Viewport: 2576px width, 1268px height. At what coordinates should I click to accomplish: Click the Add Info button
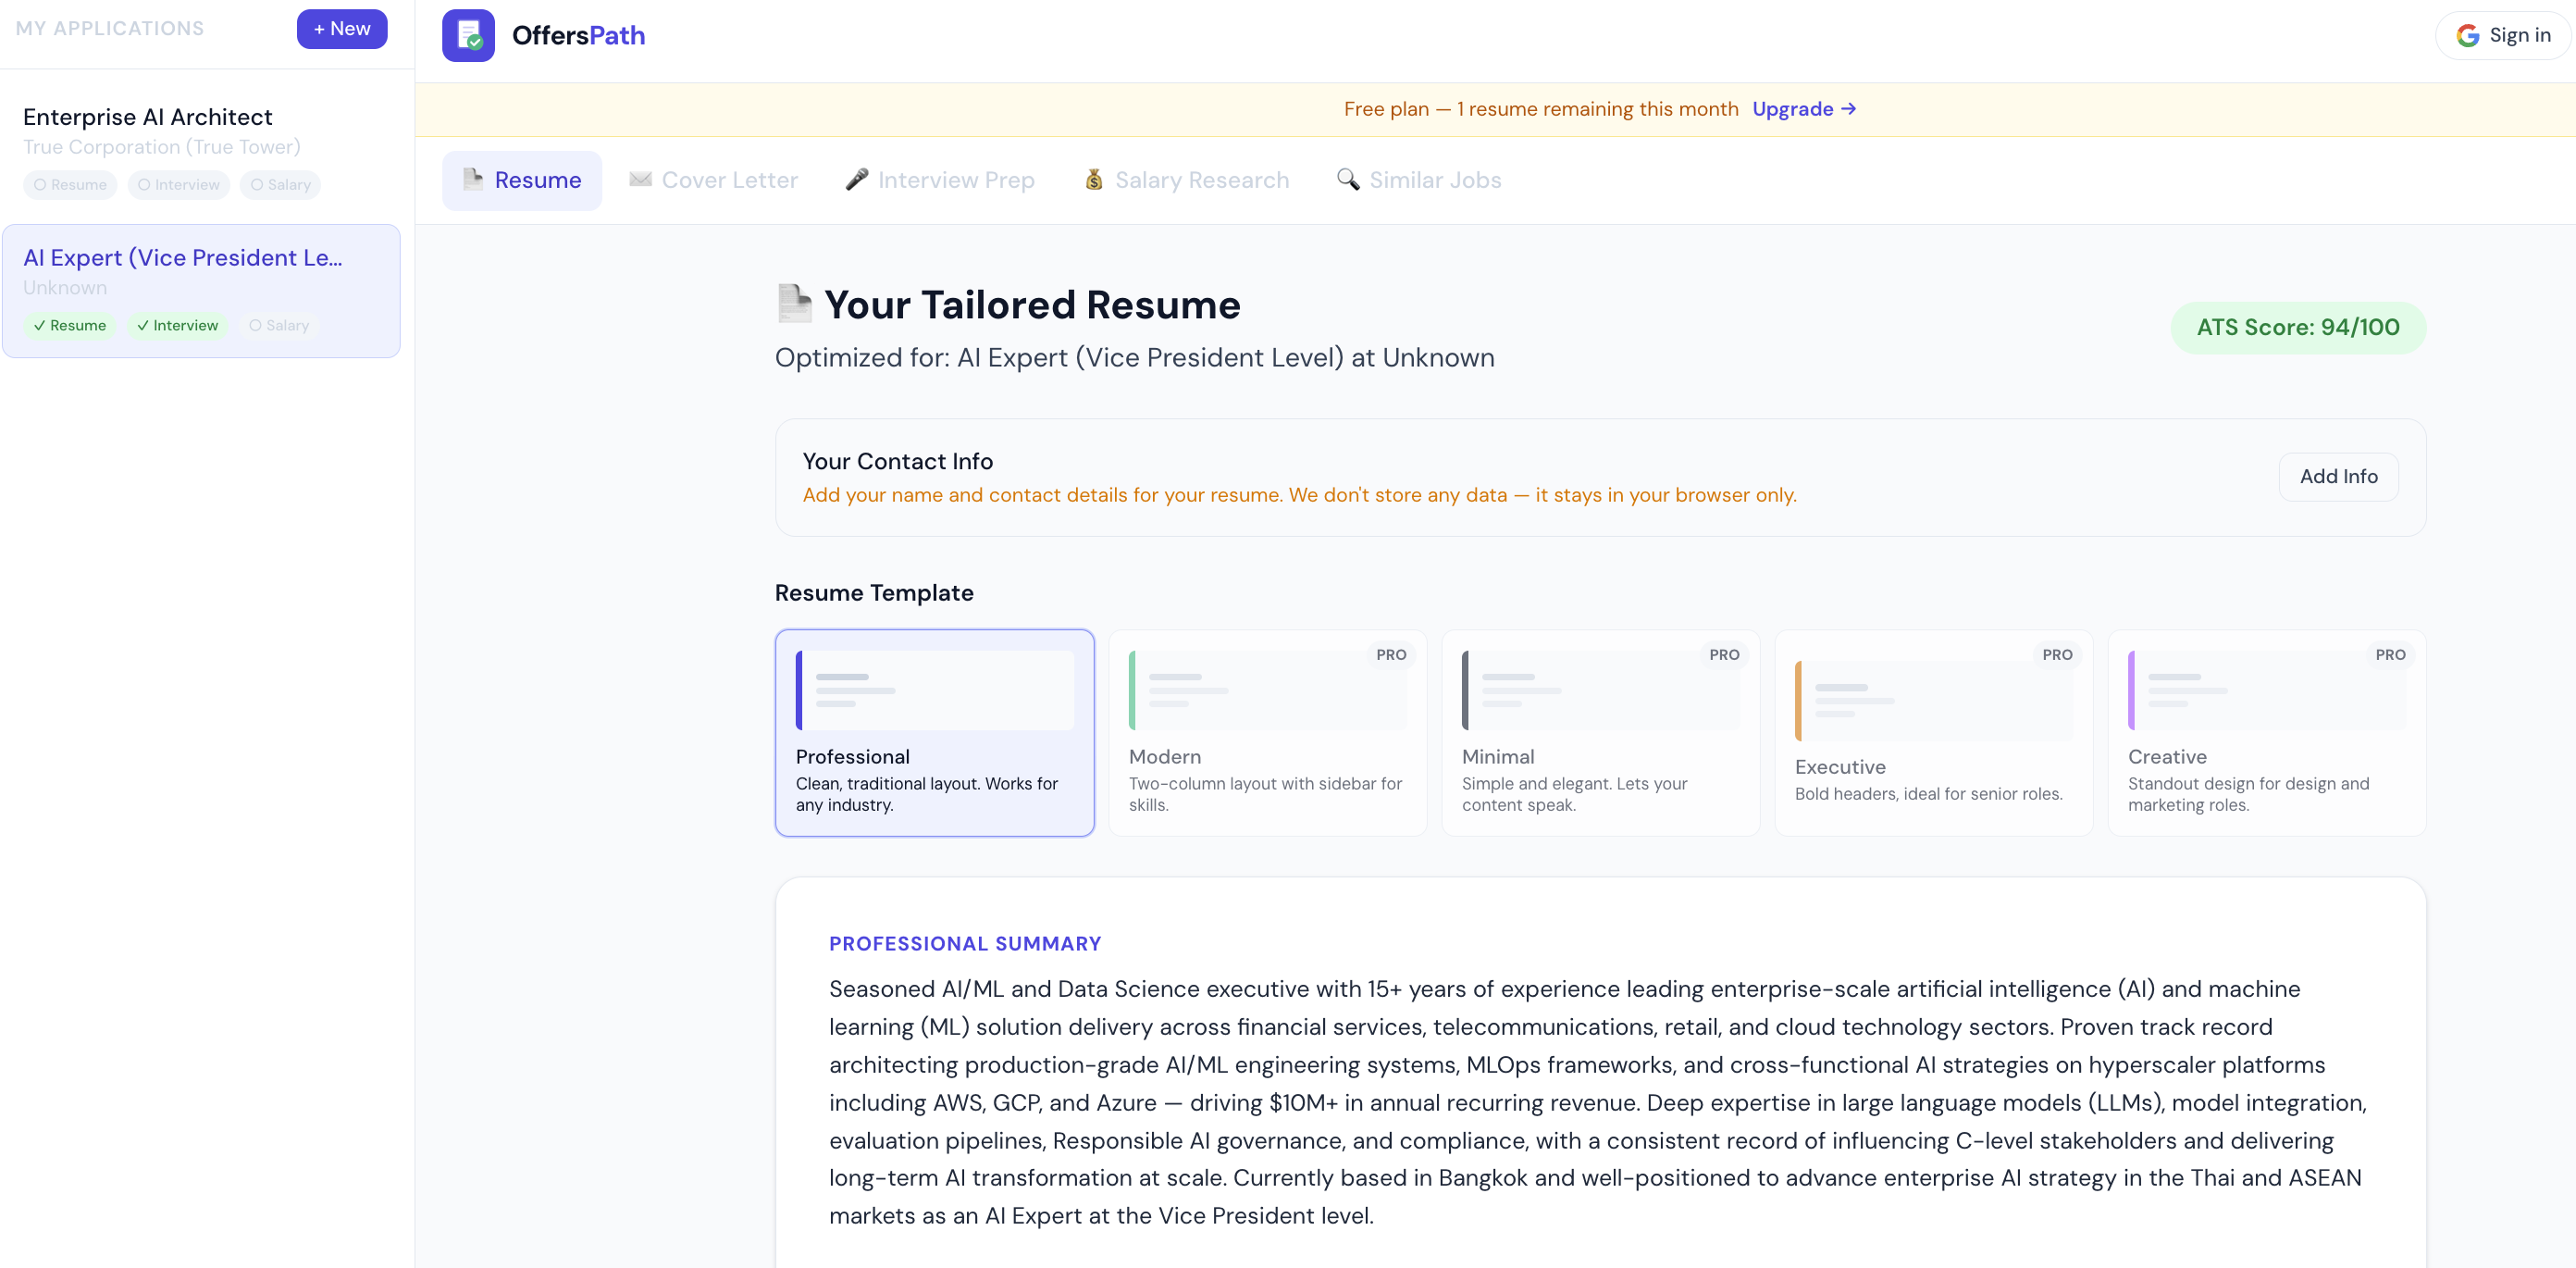point(2338,477)
